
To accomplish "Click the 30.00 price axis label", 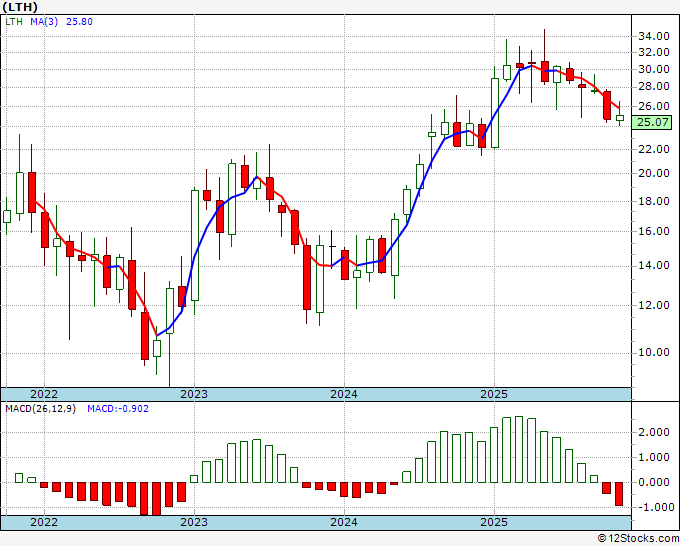I will [654, 69].
